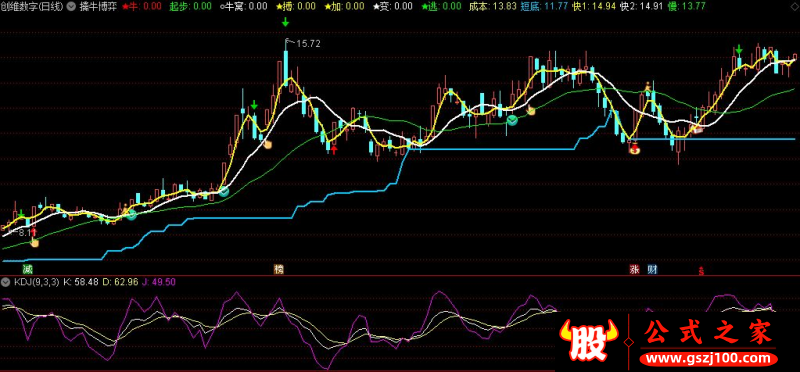This screenshot has height=372, width=800.
Task: Click the green down arrow above 15.72 peak
Action: point(285,22)
